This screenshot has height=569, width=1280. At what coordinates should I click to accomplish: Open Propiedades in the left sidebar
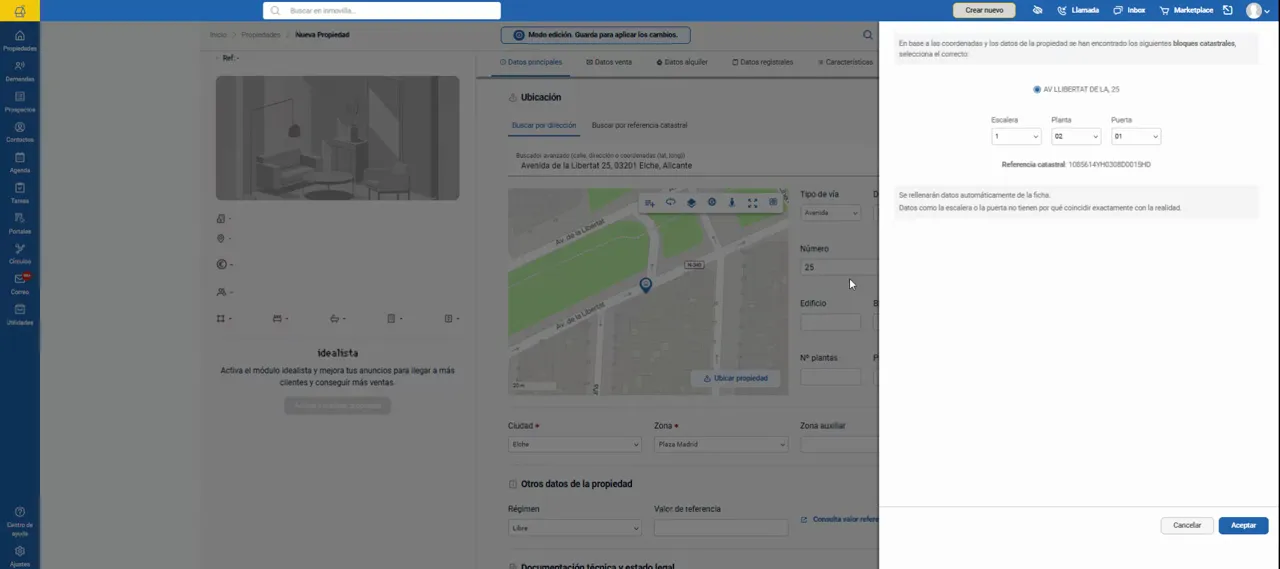coord(20,40)
